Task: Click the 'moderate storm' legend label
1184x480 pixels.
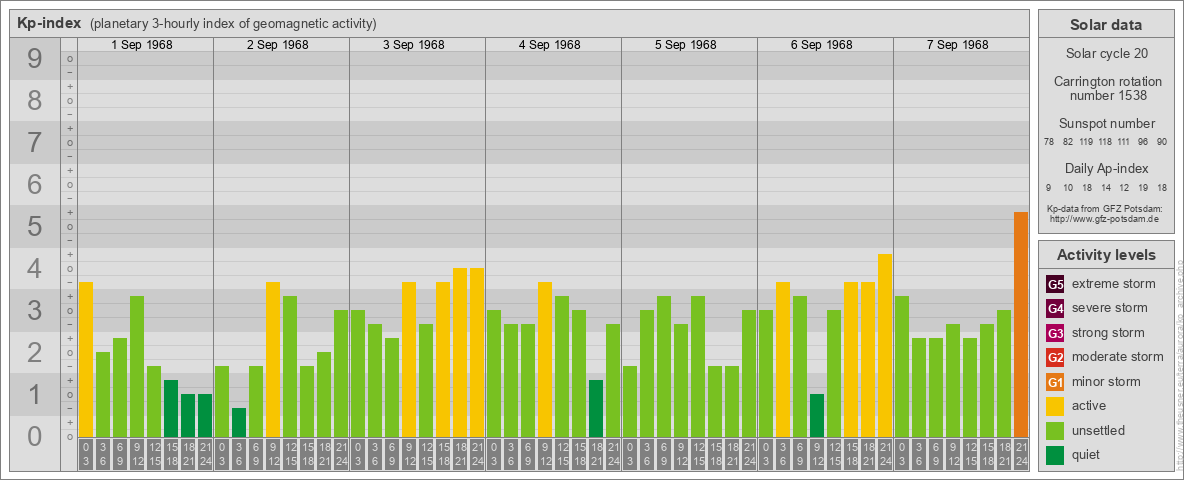Action: coord(1118,357)
